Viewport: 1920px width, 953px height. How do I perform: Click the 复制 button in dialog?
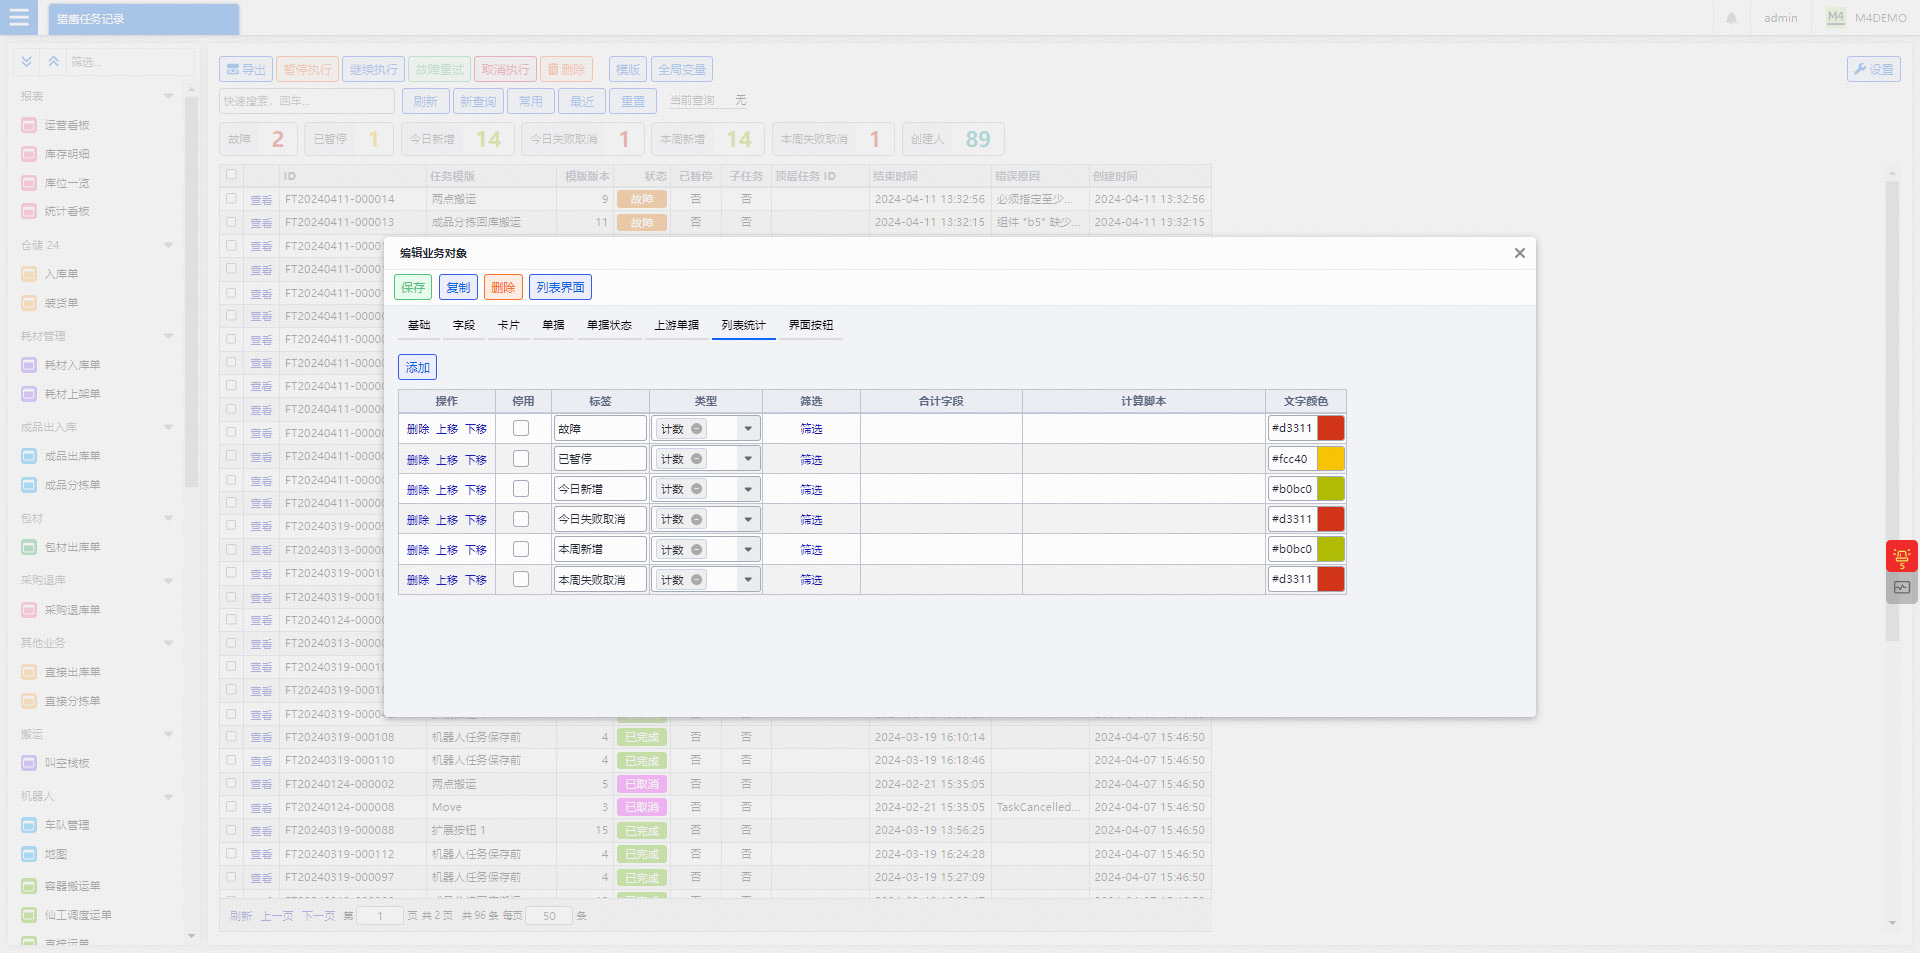click(x=458, y=287)
